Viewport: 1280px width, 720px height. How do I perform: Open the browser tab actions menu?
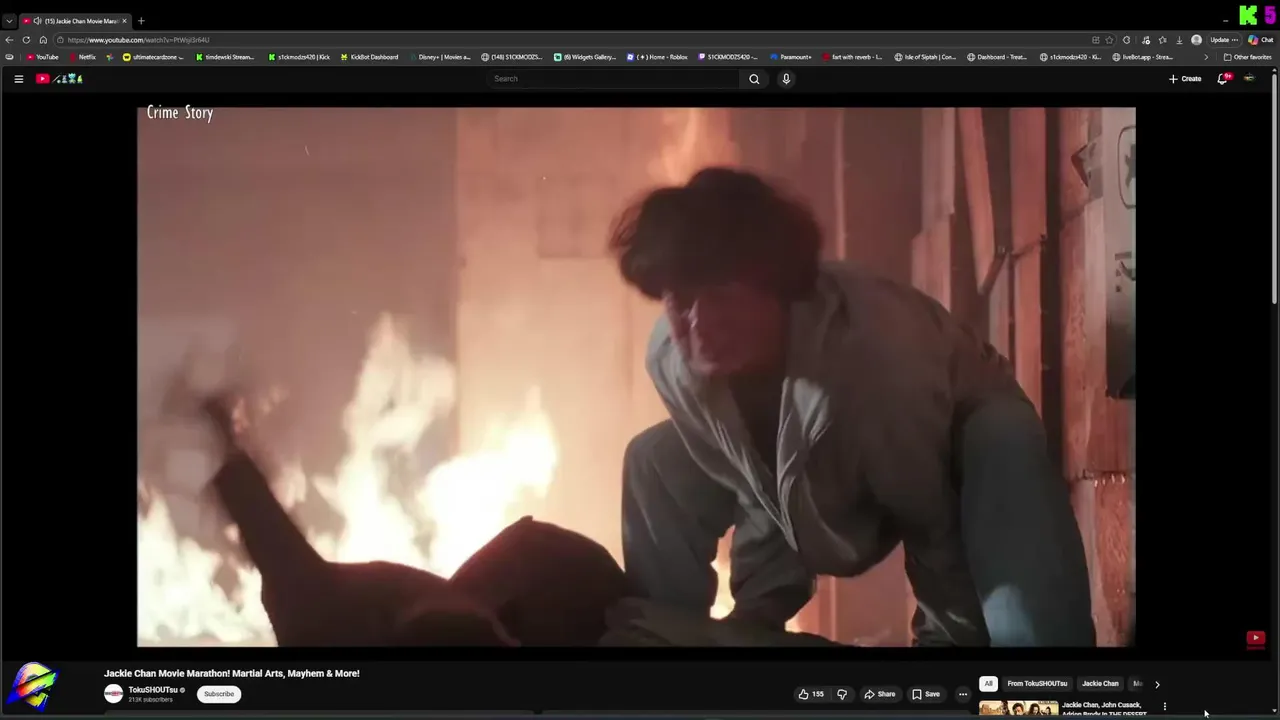(9, 21)
